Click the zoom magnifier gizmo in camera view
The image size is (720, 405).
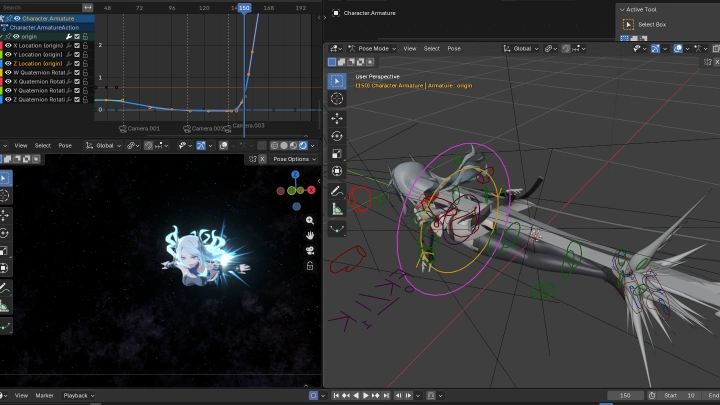tap(310, 220)
